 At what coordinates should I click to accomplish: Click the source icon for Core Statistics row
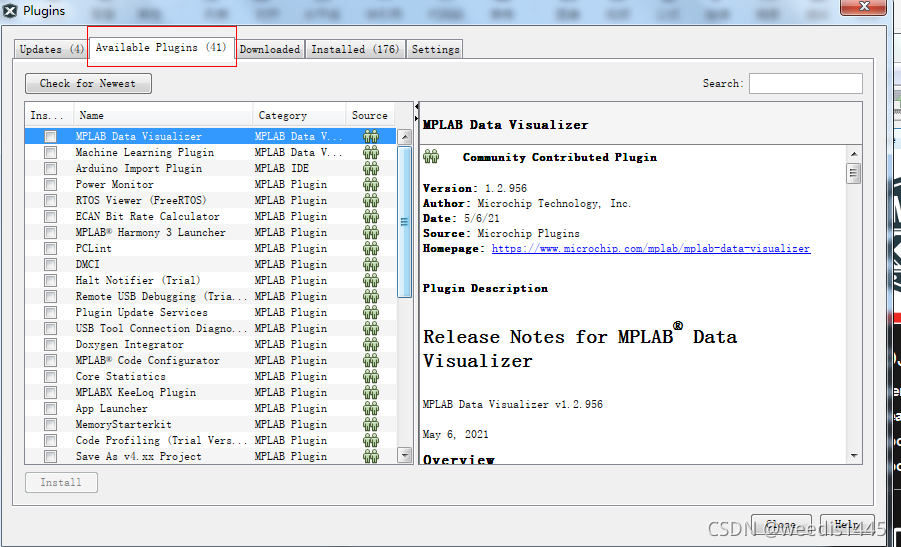coord(371,377)
